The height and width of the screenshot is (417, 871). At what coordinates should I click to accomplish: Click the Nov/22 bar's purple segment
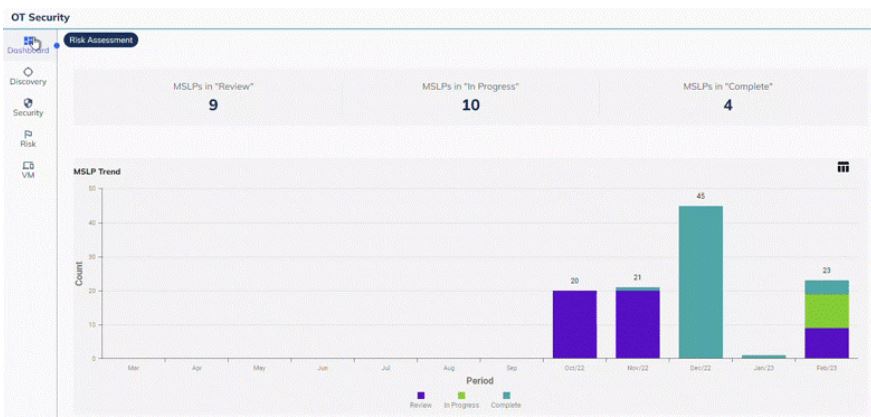tap(637, 324)
